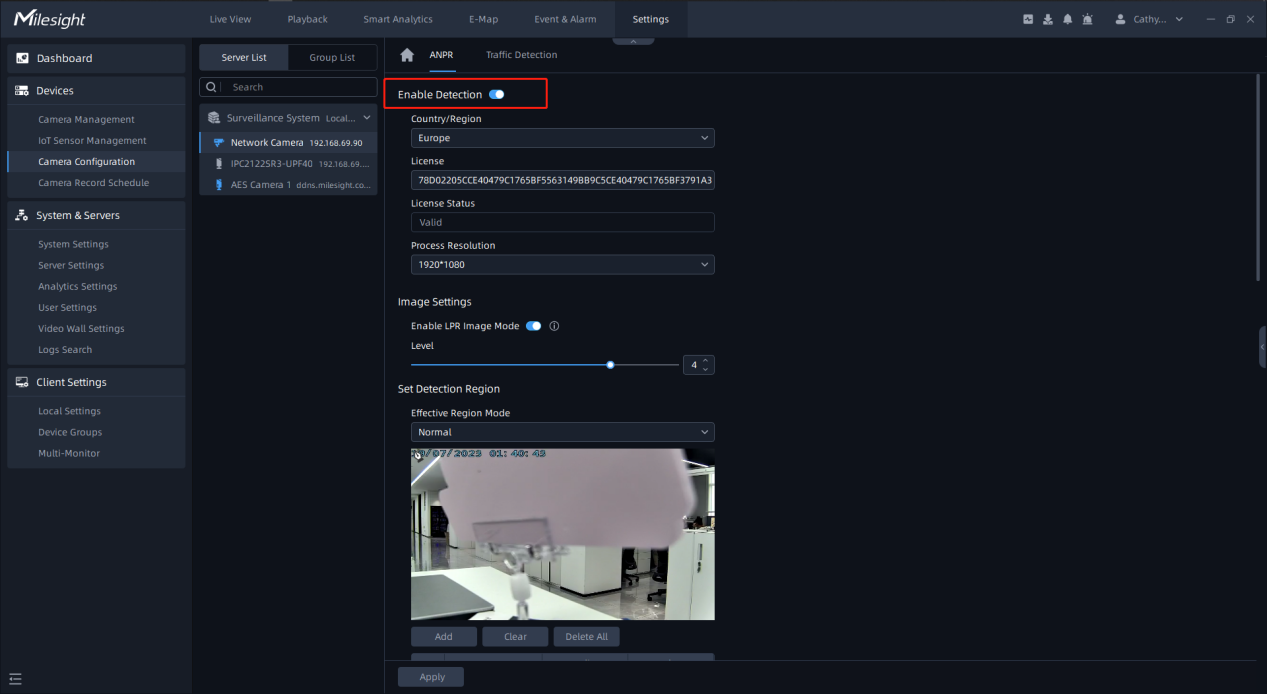Open the system health monitor icon
1267x694 pixels.
[1028, 19]
